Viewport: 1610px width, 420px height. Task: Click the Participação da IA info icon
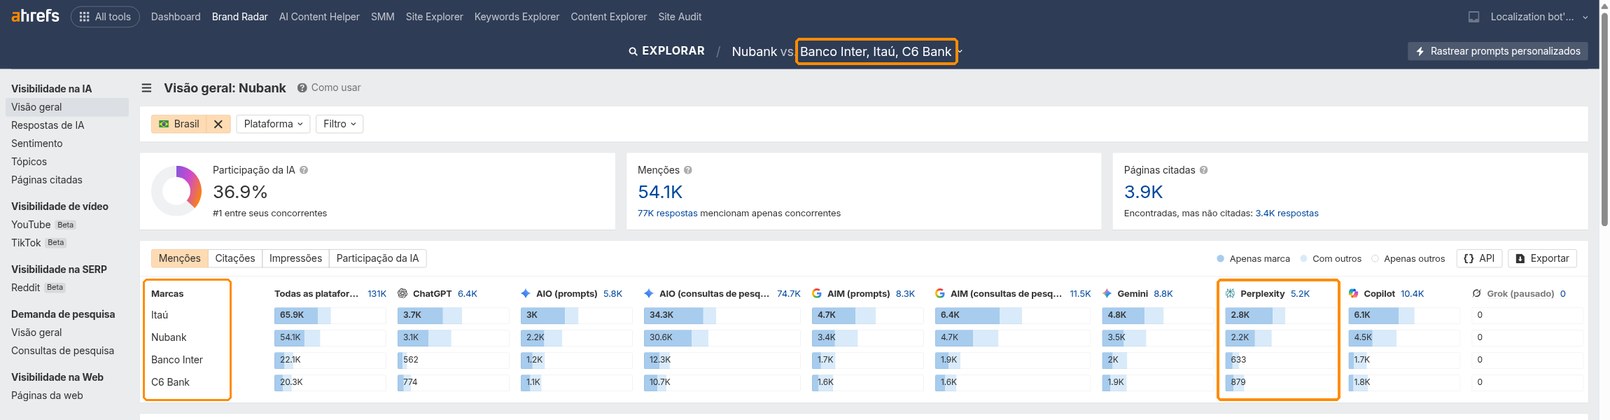tap(304, 170)
